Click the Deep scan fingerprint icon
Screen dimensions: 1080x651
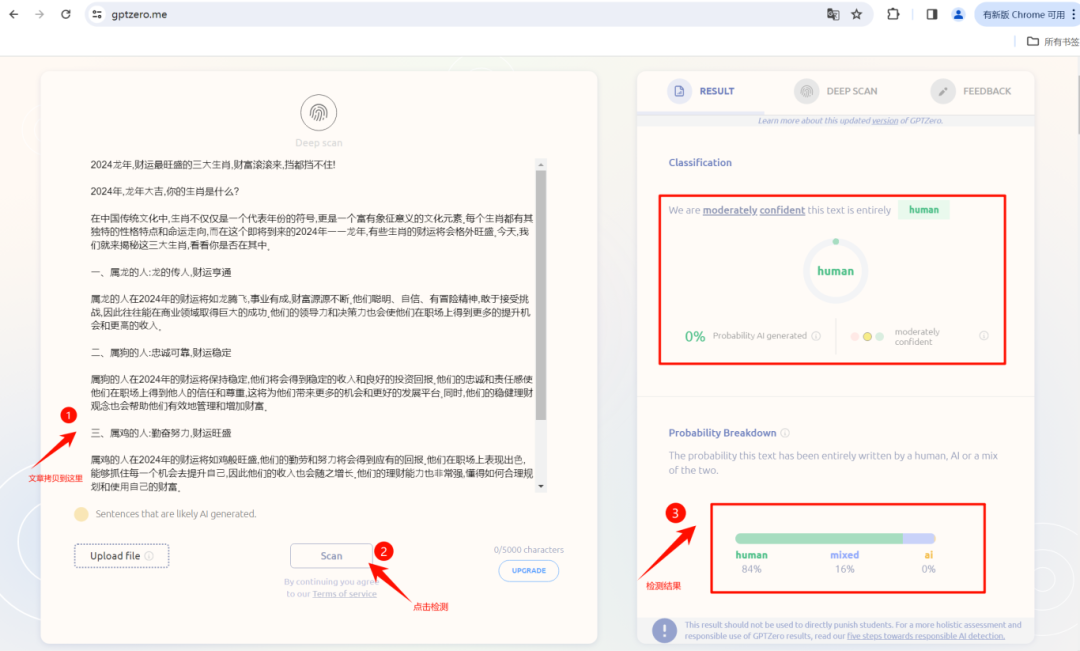(318, 112)
